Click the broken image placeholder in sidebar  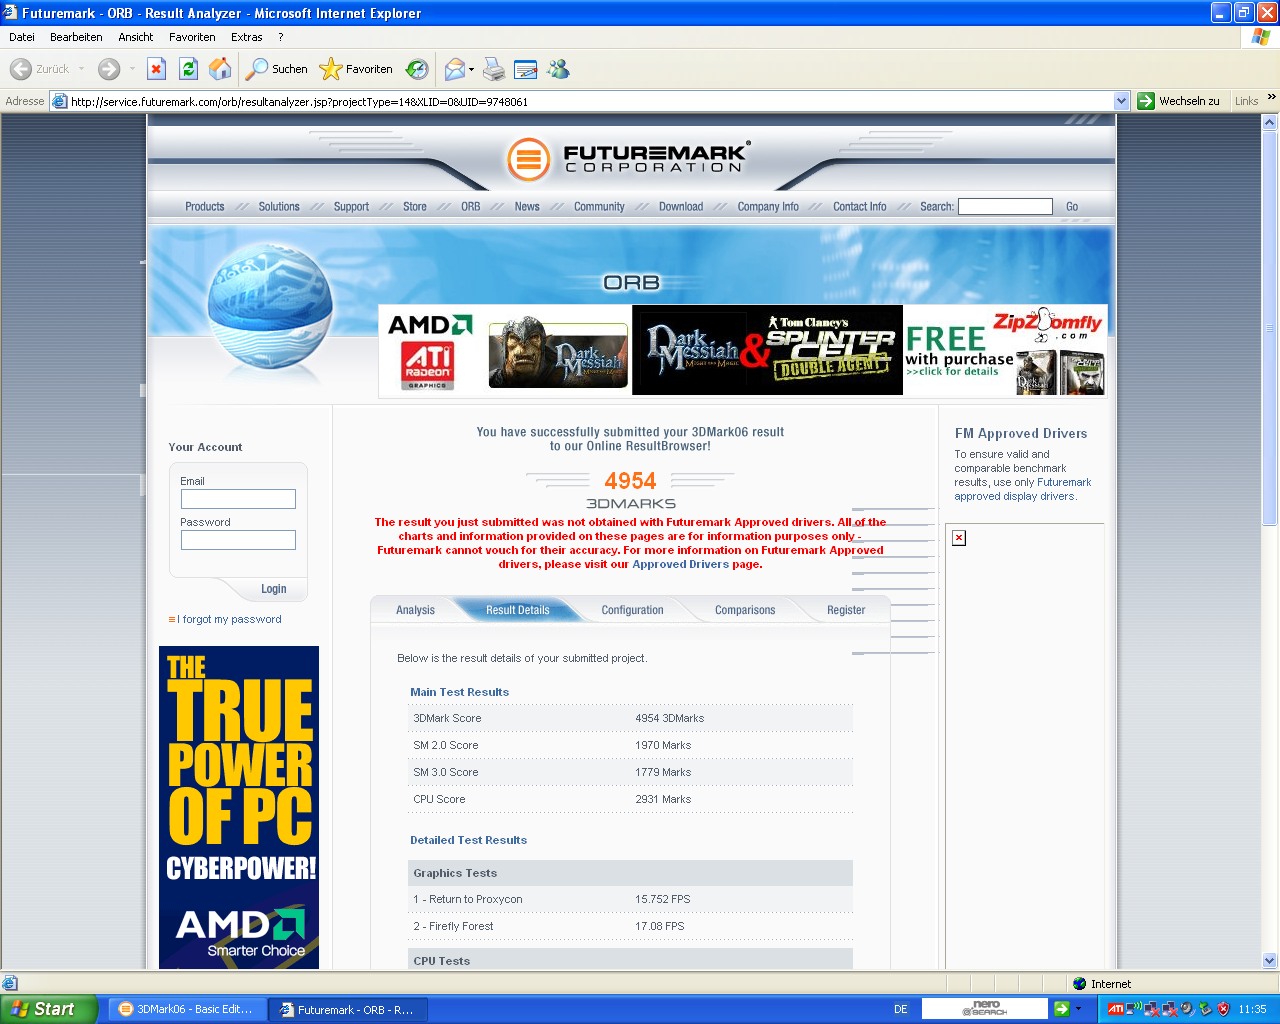(x=959, y=538)
